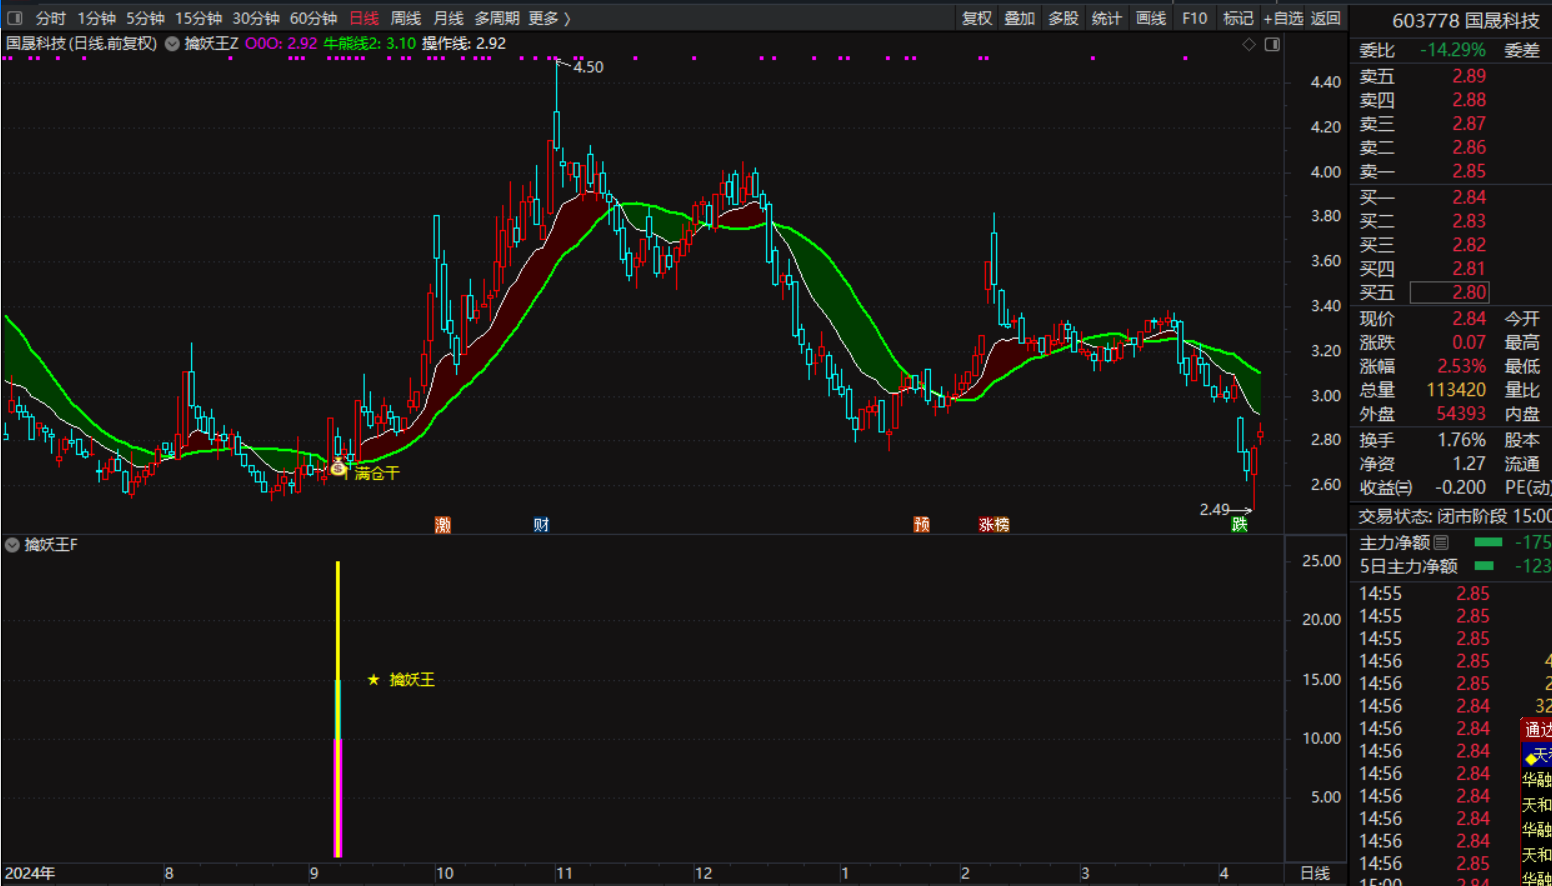Click the green 跌 marker icon

(x=1239, y=524)
